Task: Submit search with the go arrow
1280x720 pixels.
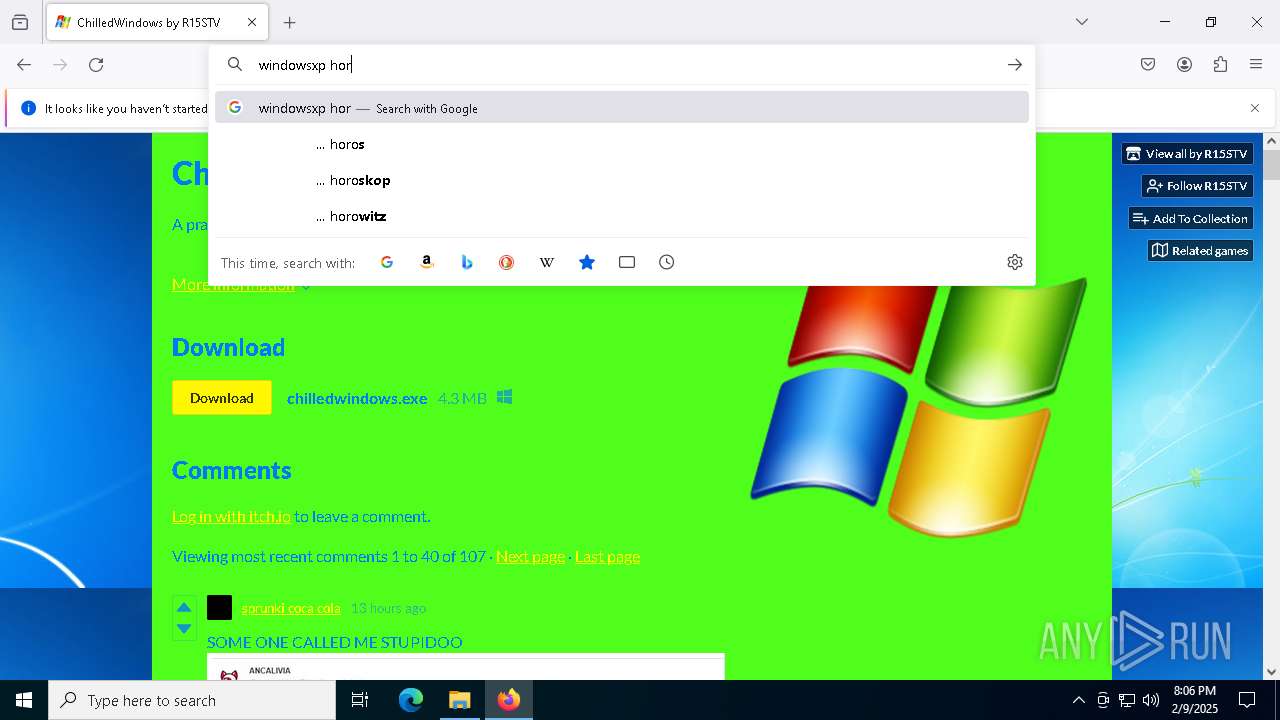Action: [1015, 65]
